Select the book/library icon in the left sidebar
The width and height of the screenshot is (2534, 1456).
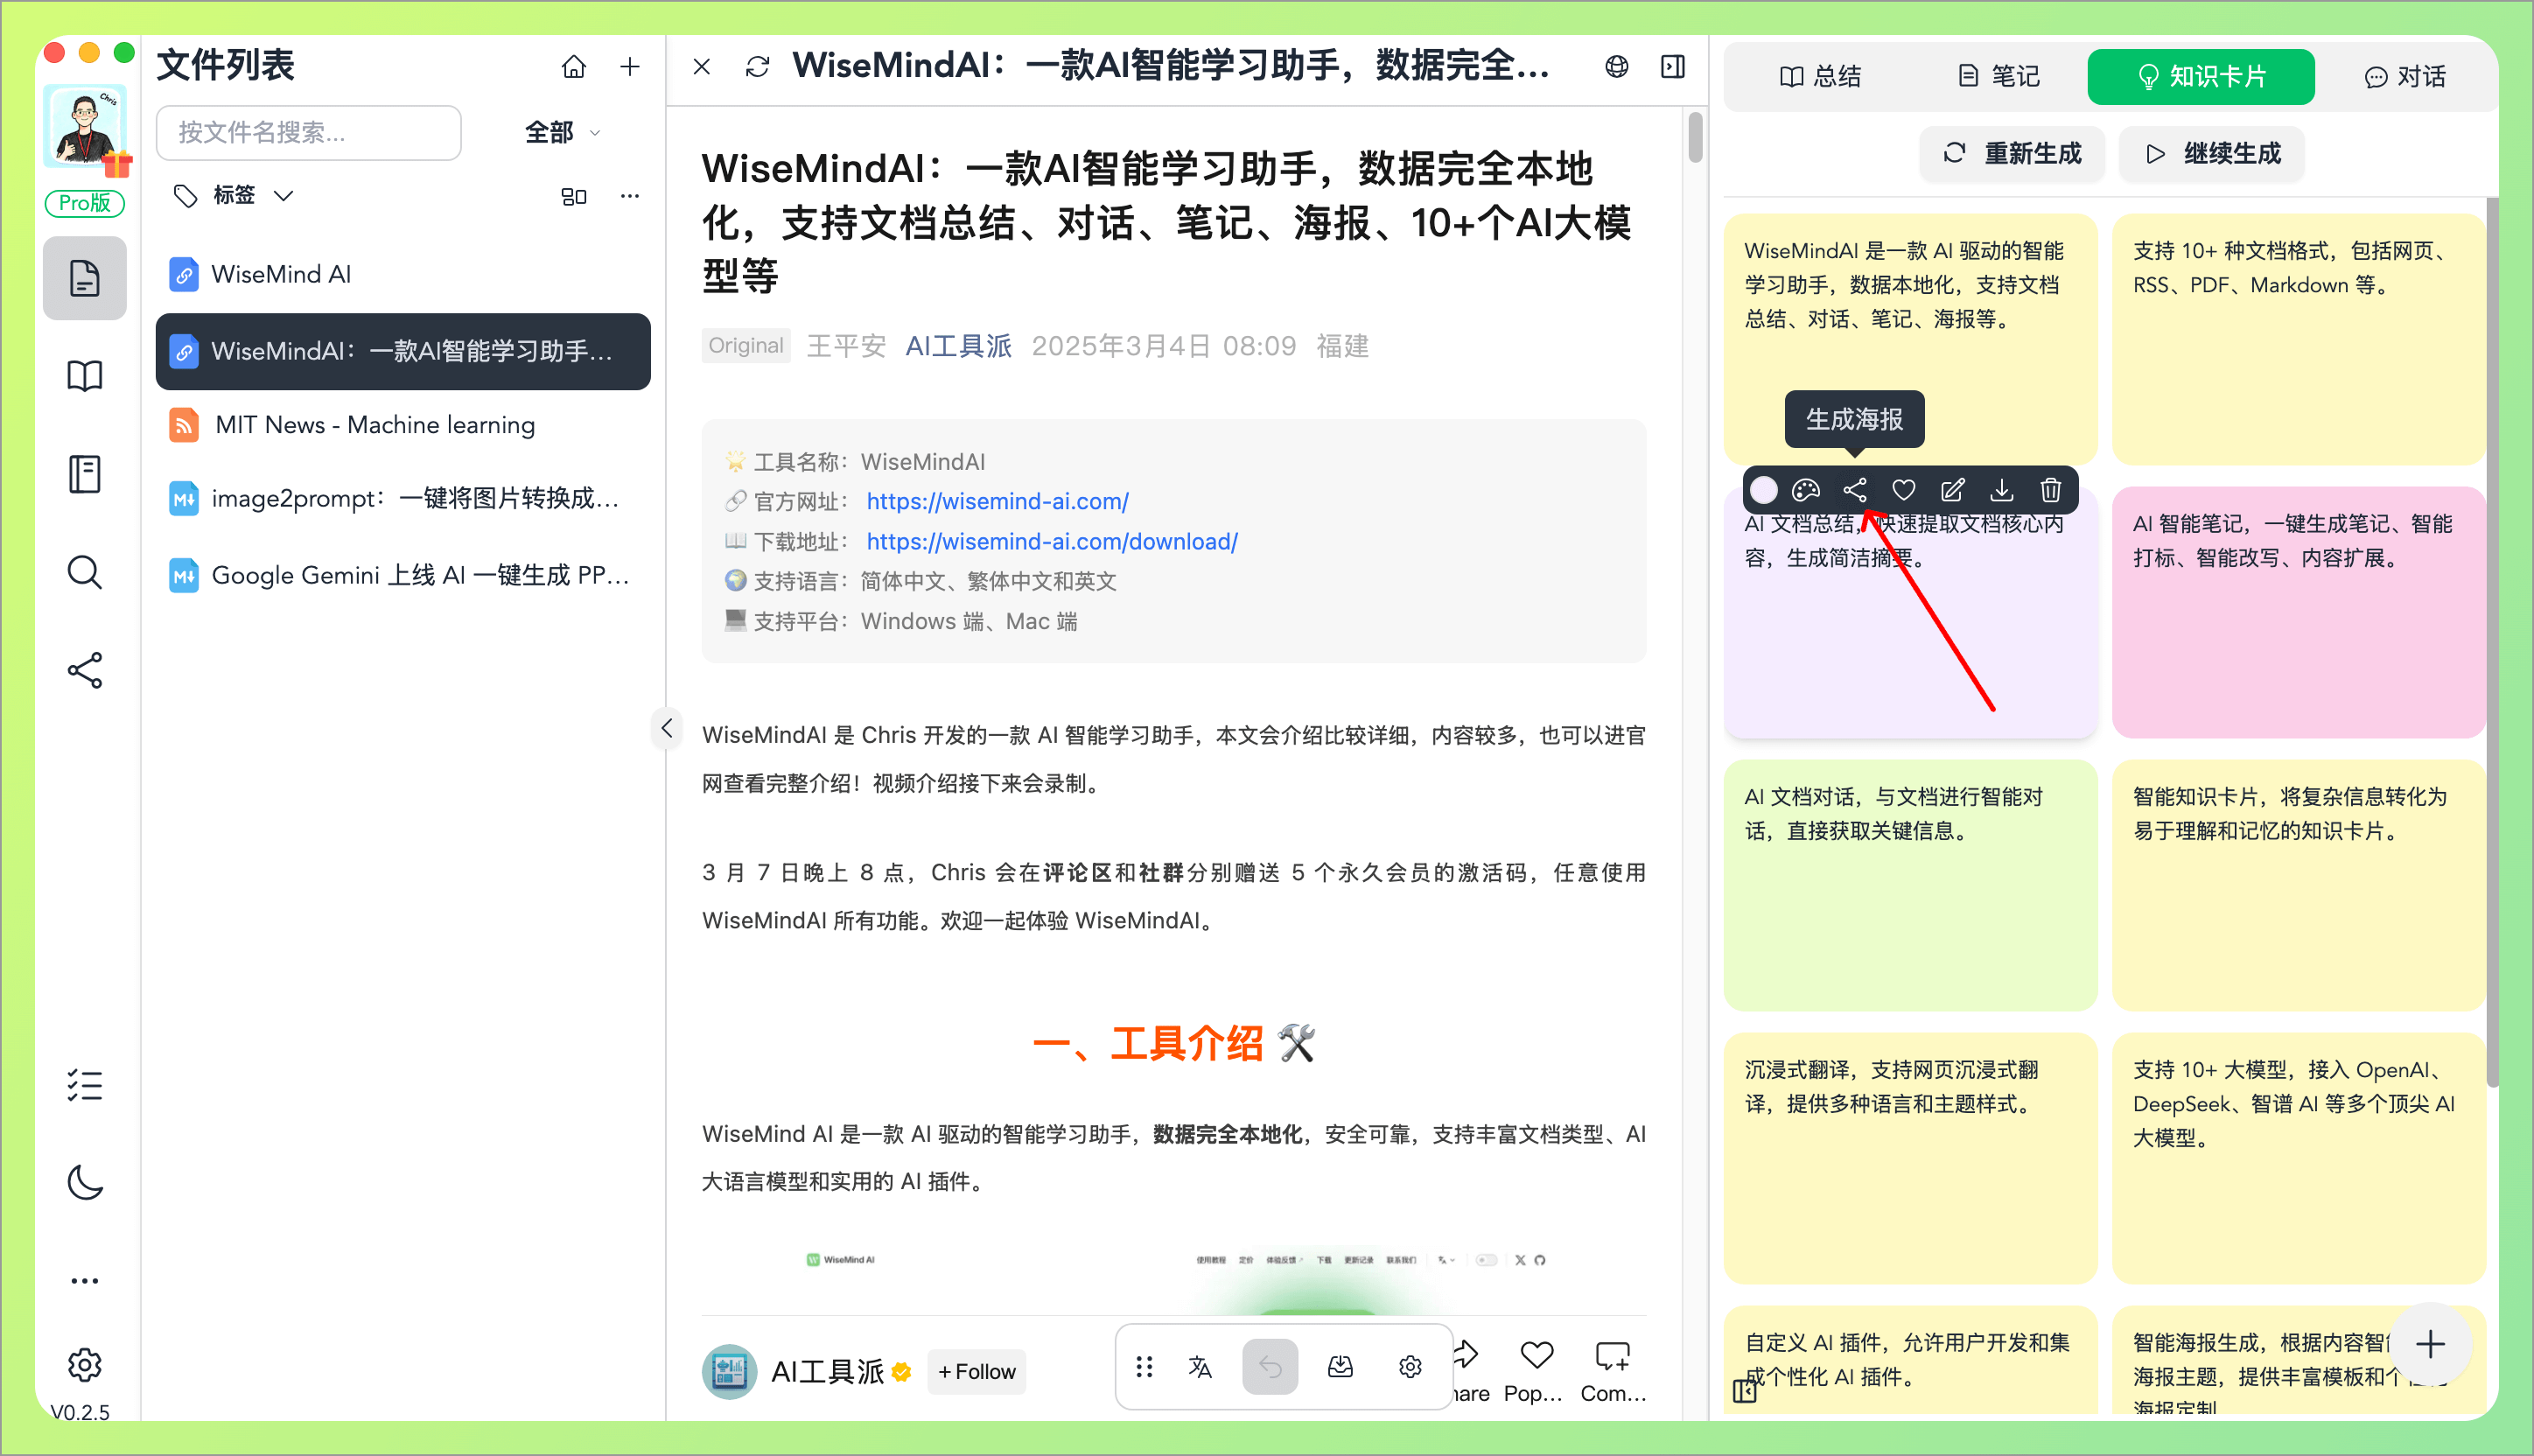coord(84,375)
